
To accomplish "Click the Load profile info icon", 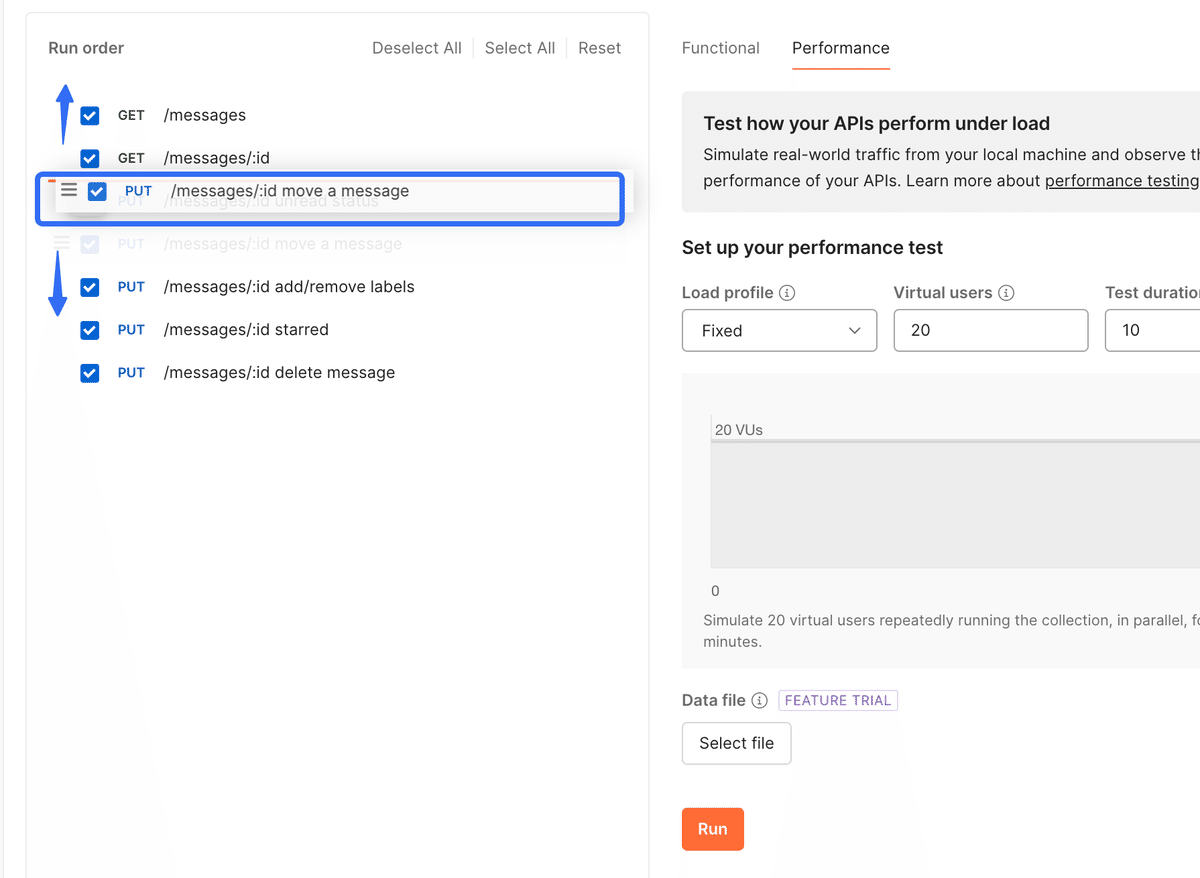I will [787, 293].
